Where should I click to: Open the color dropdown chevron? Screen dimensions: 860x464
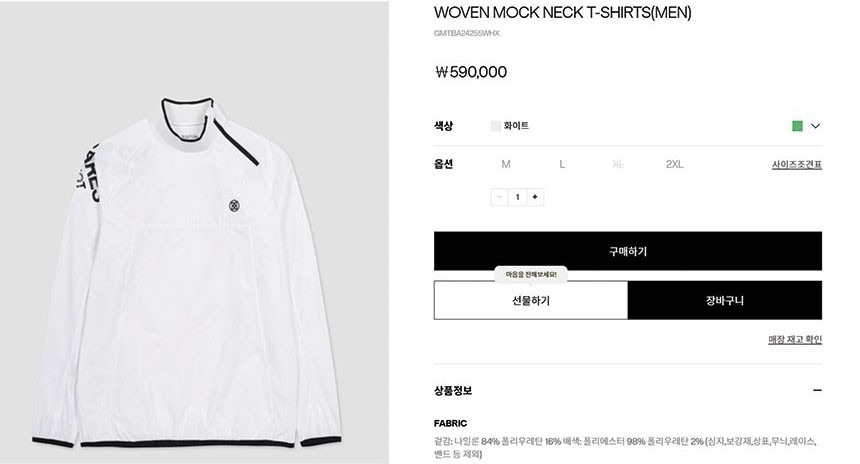tap(816, 126)
